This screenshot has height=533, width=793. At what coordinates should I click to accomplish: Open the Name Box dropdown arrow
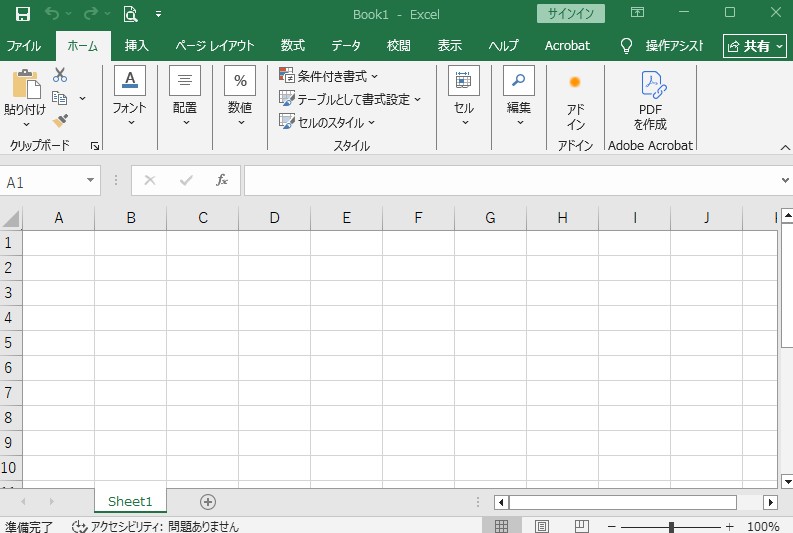pyautogui.click(x=91, y=181)
